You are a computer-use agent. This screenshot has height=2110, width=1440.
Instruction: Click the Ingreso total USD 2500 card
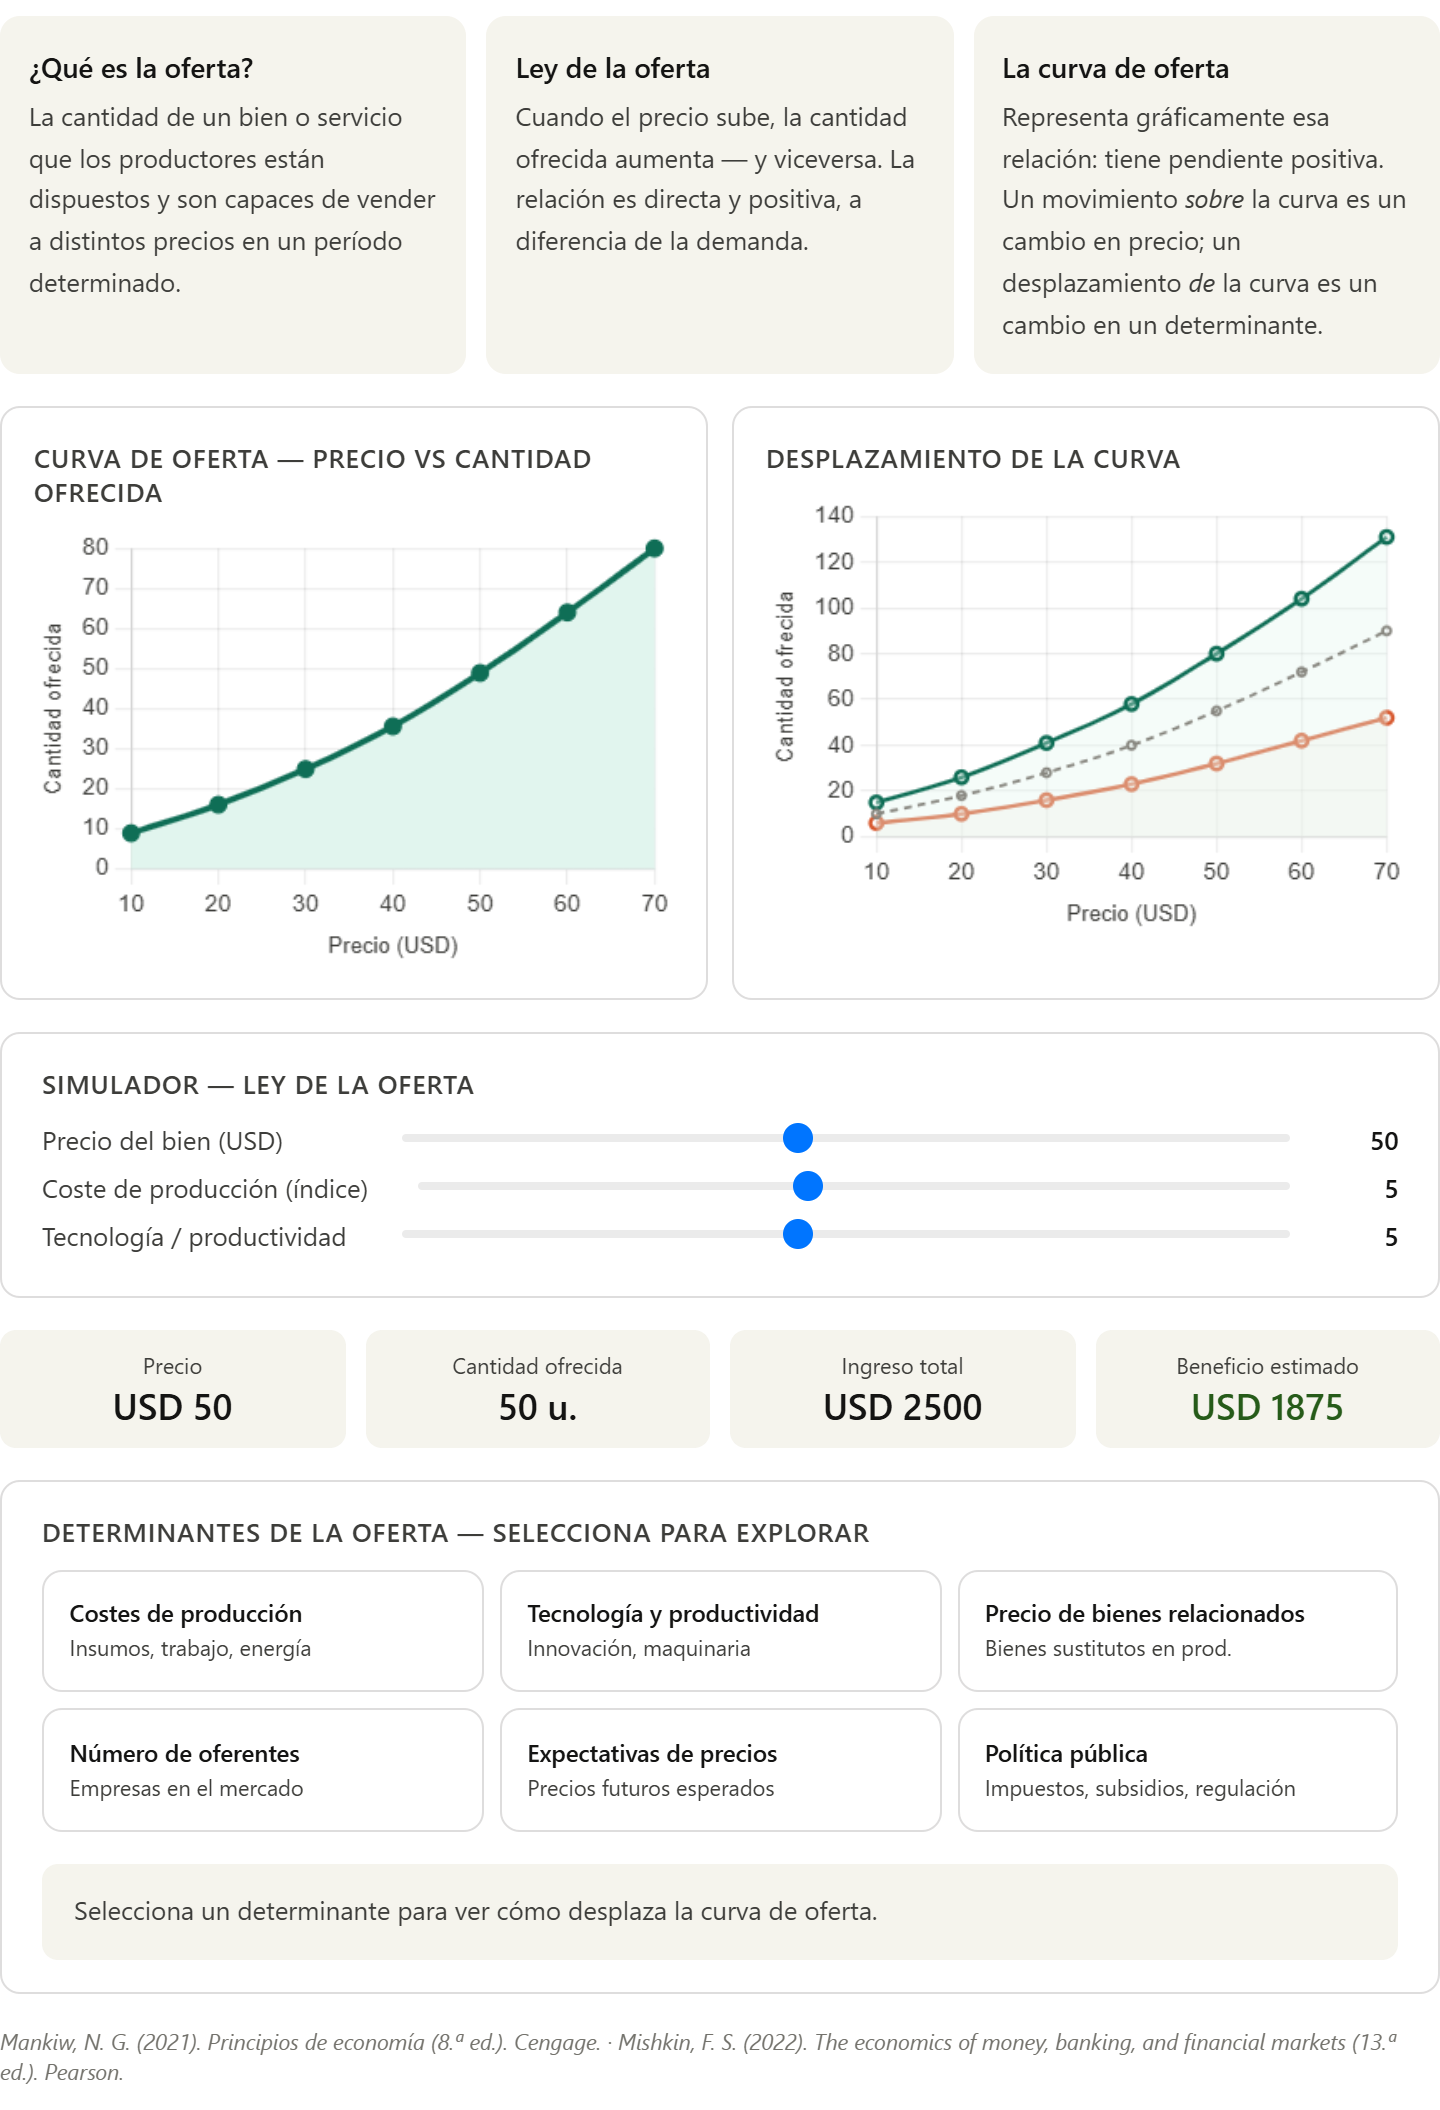pyautogui.click(x=902, y=1389)
